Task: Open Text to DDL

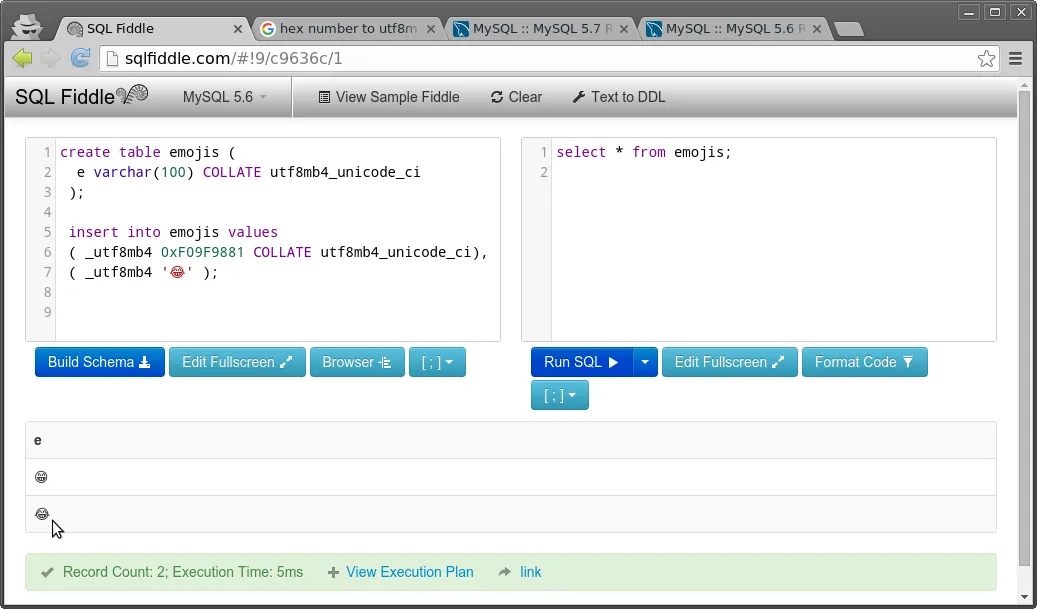Action: pyautogui.click(x=619, y=97)
